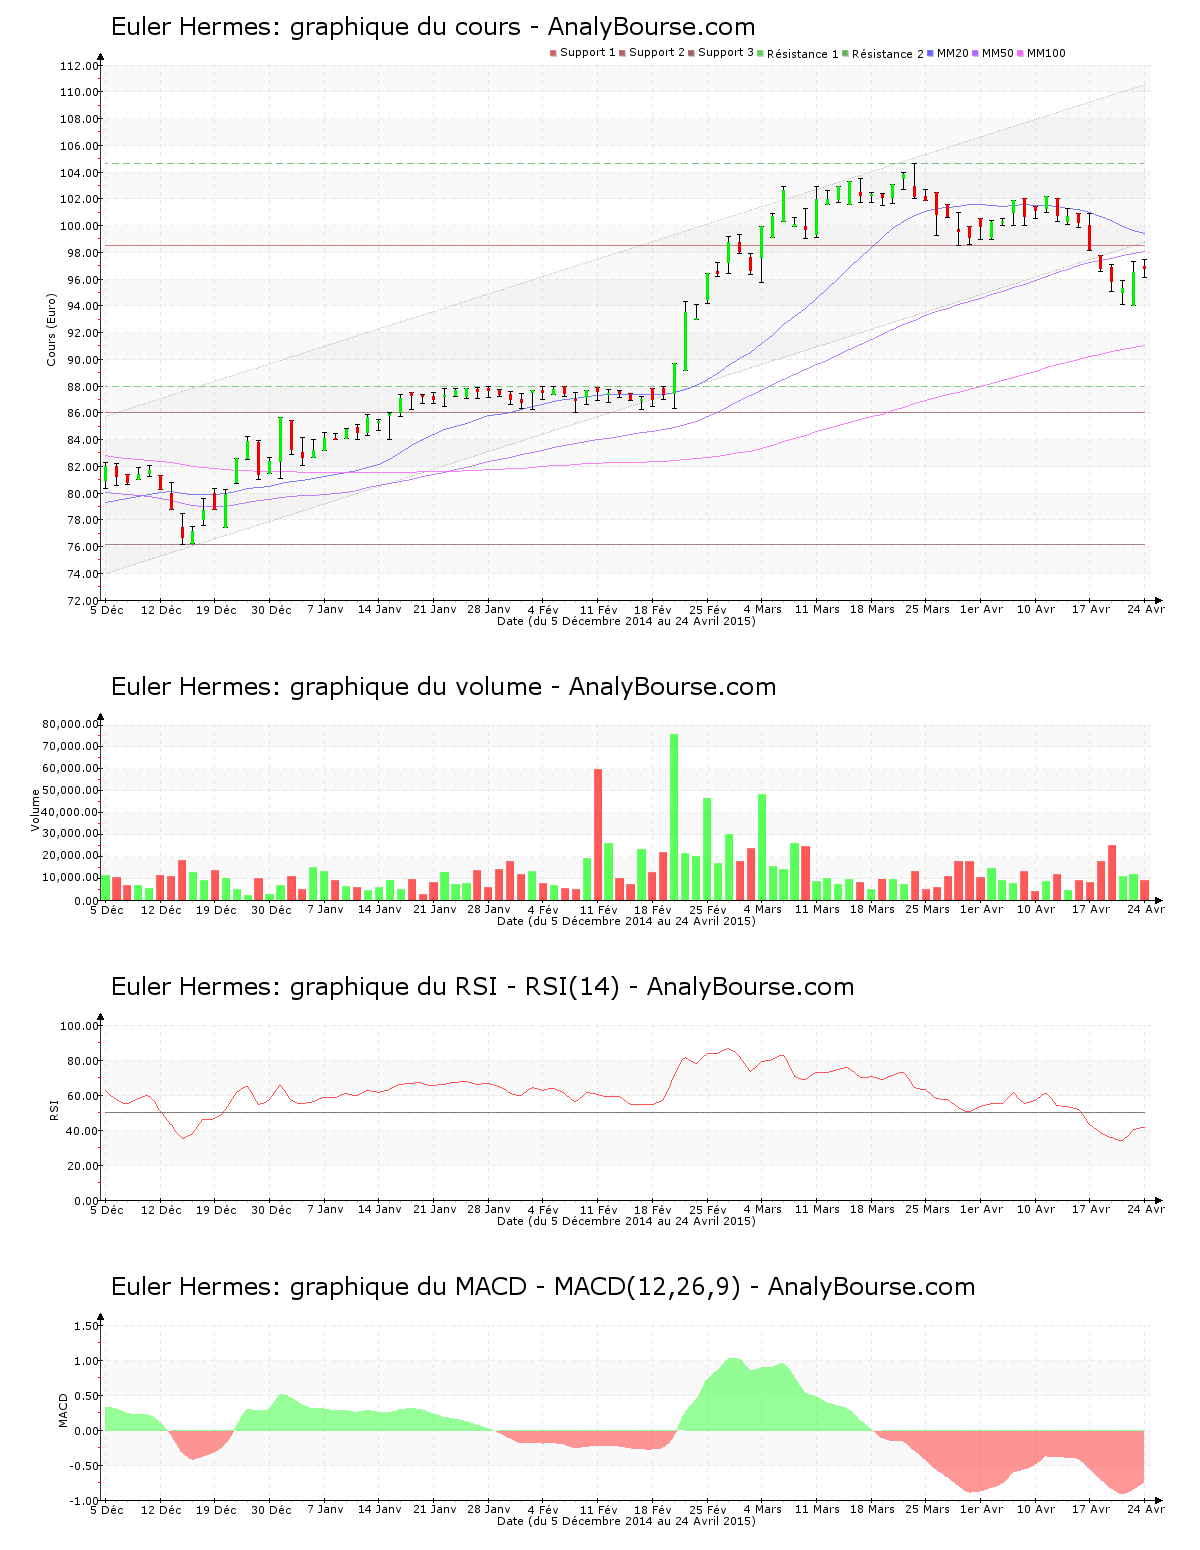The height and width of the screenshot is (1550, 1200).
Task: Click the -0.50 MACD axis value
Action: coord(84,1466)
